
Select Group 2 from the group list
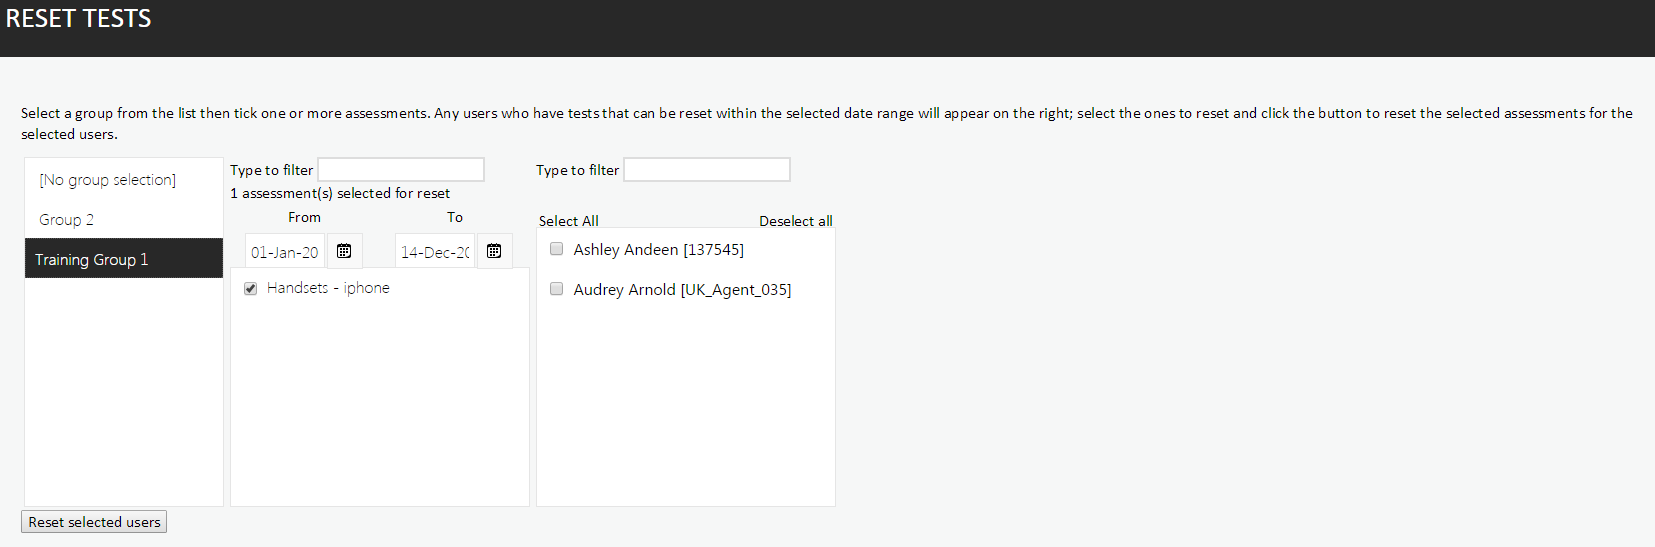point(66,219)
